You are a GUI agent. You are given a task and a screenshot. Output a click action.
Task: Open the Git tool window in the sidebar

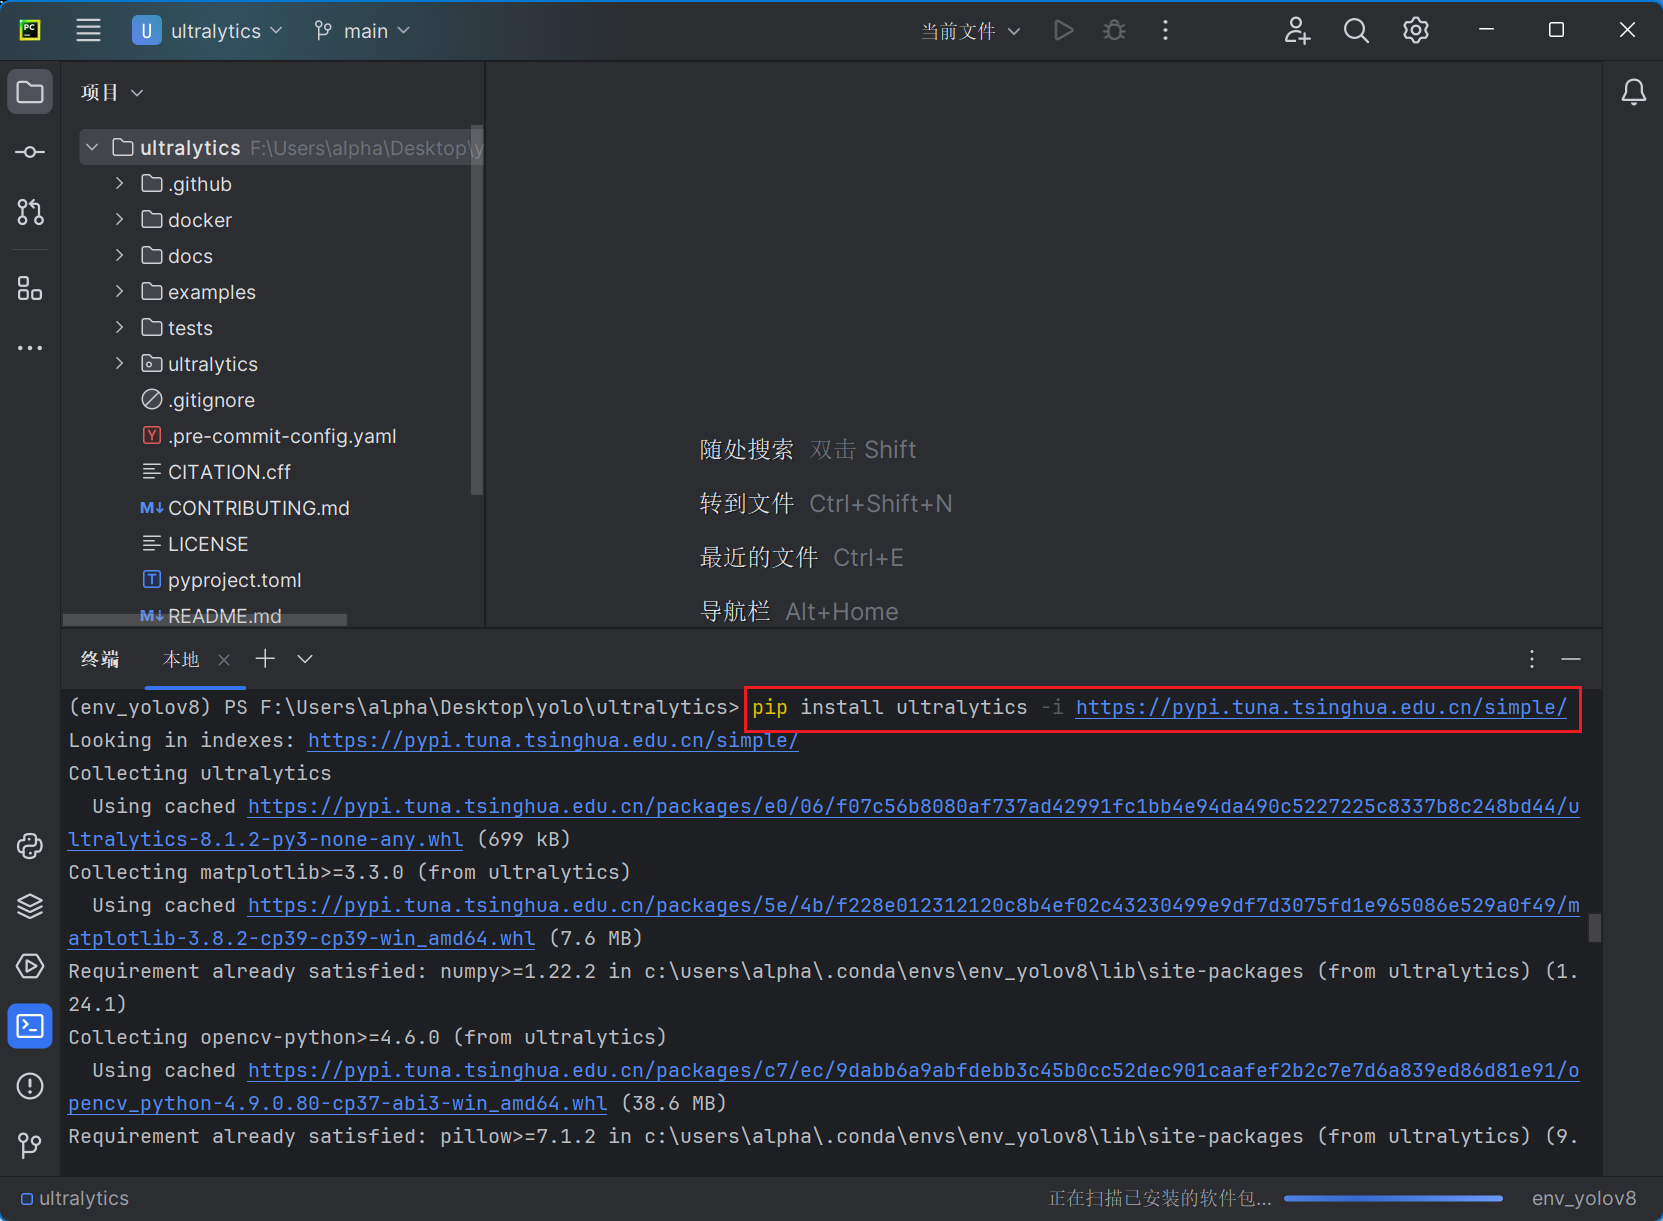30,1145
